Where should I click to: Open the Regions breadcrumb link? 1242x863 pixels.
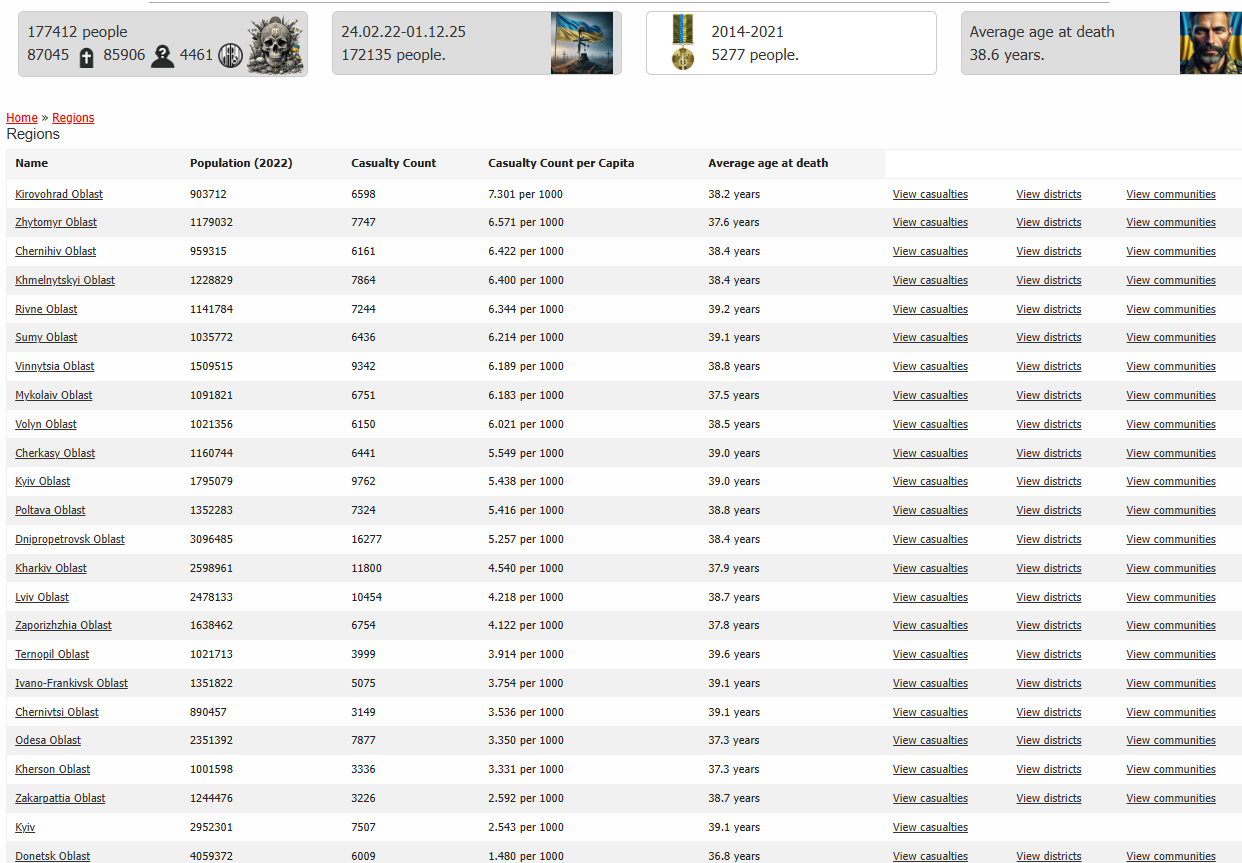point(73,118)
